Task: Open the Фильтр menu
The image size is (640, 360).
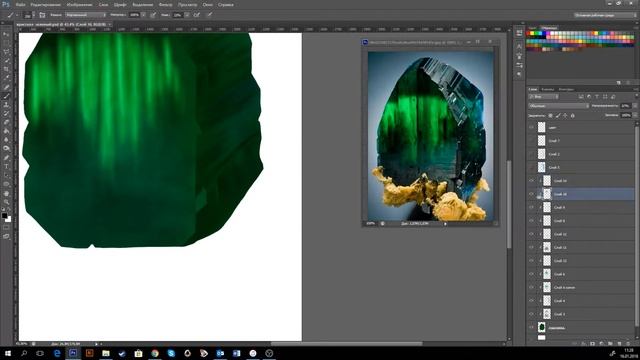Action: [x=165, y=4]
